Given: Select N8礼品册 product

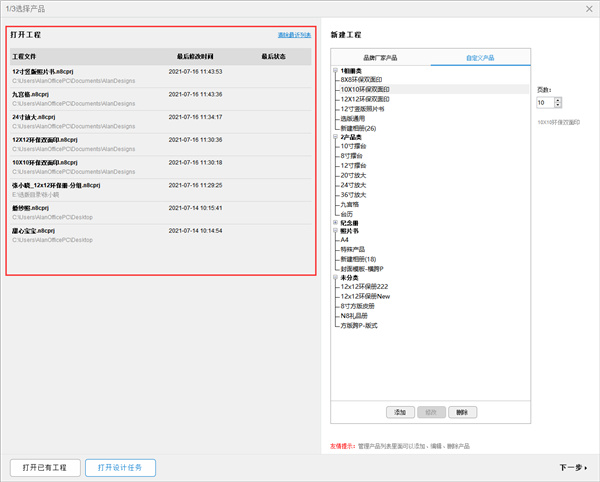Looking at the screenshot, I should 354,316.
